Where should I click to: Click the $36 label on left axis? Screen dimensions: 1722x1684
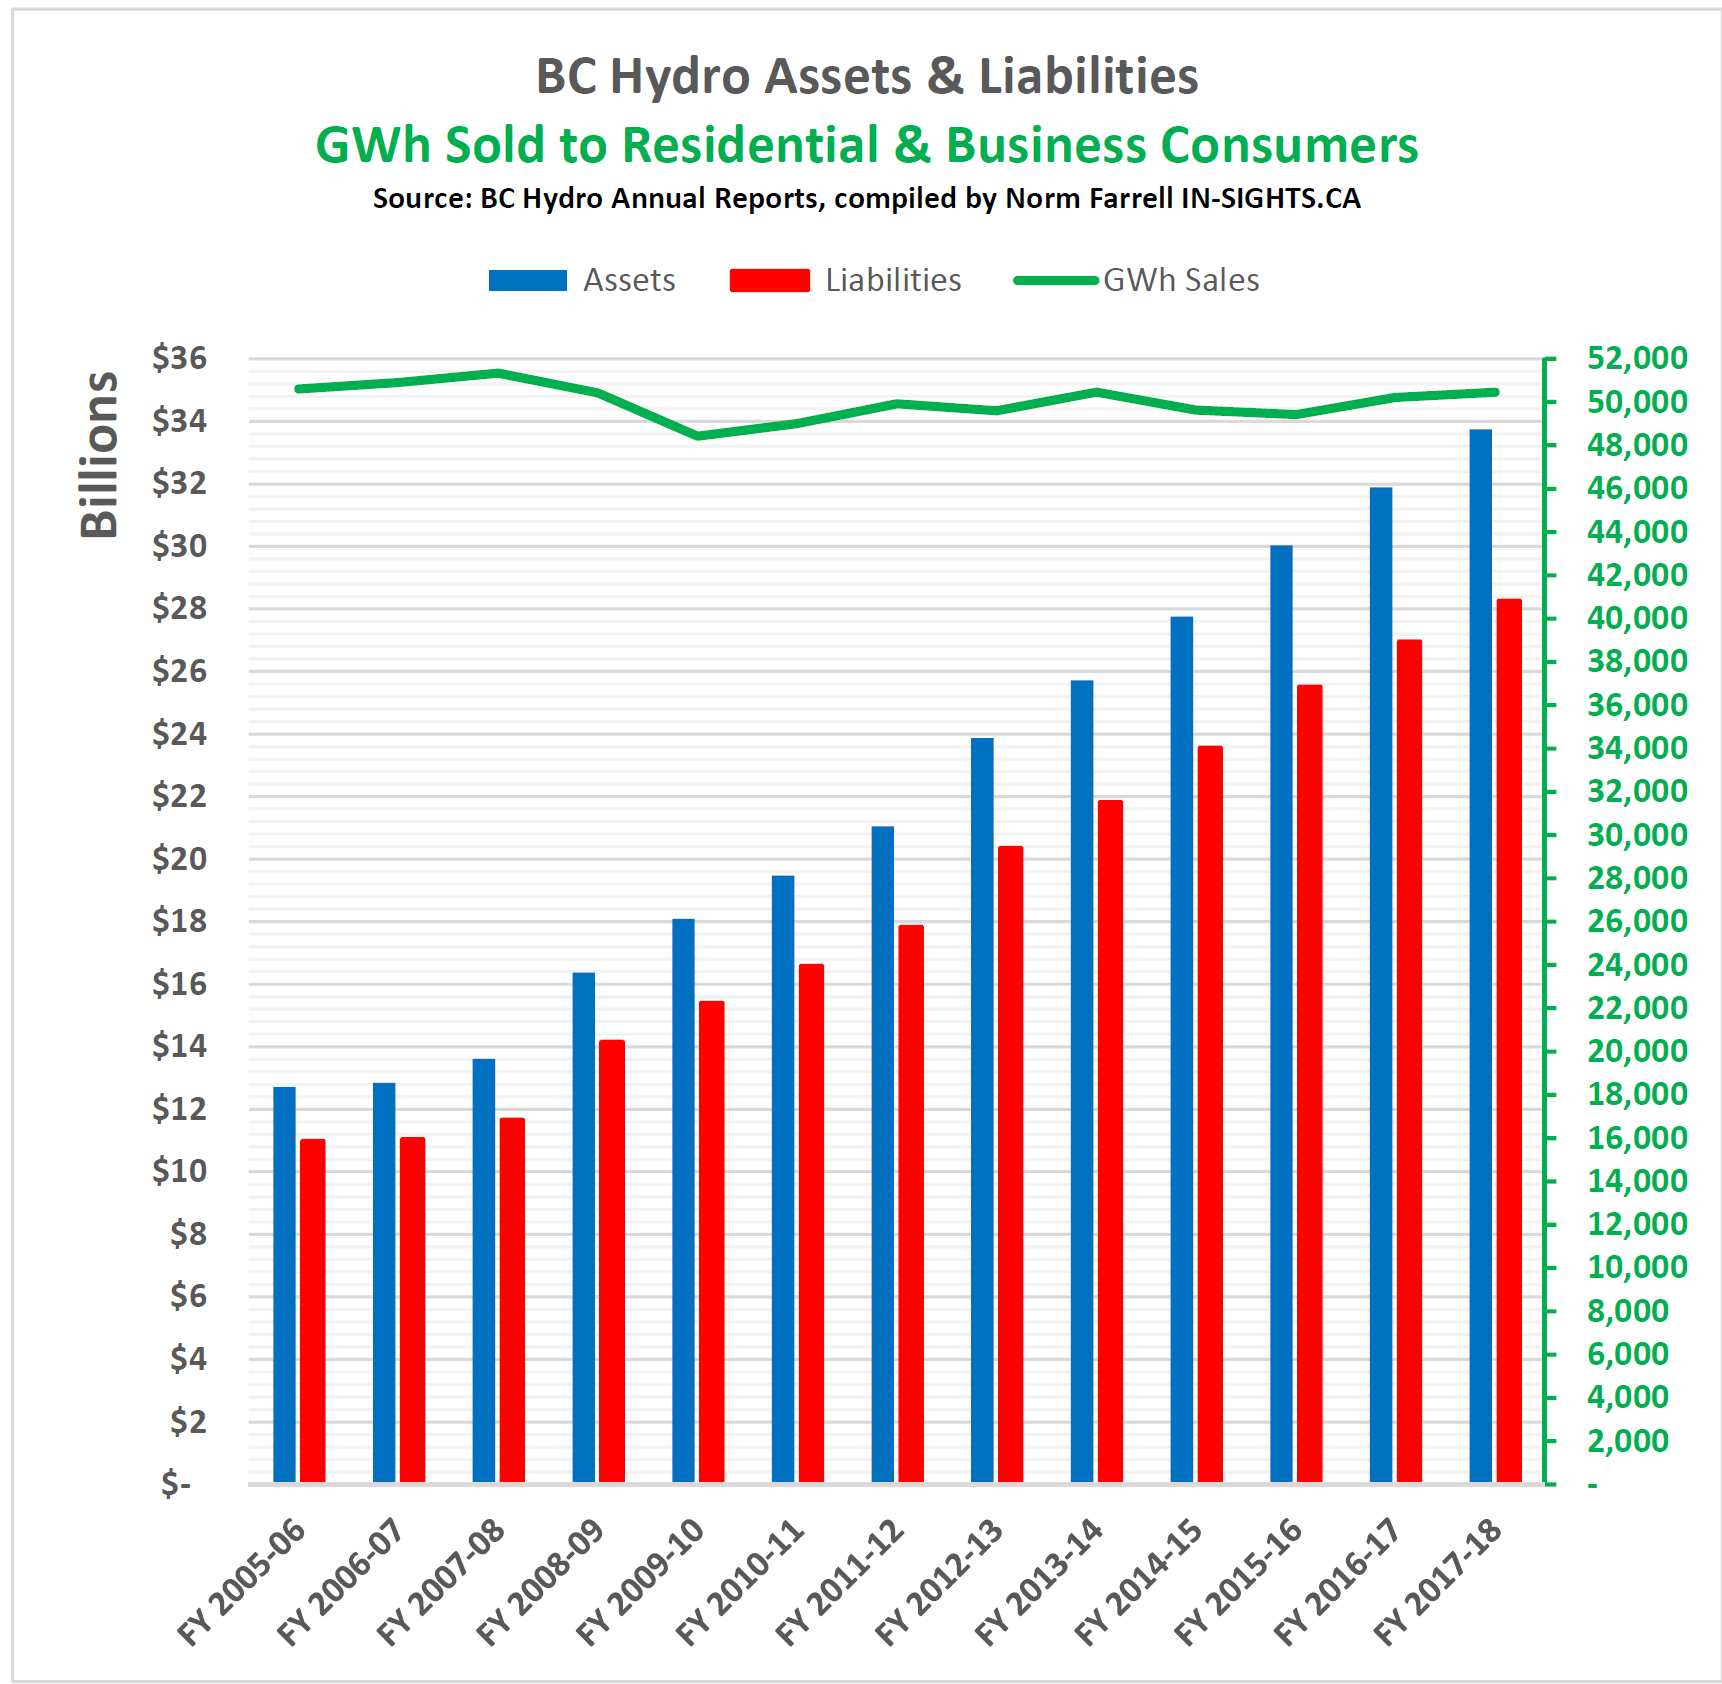(x=179, y=358)
